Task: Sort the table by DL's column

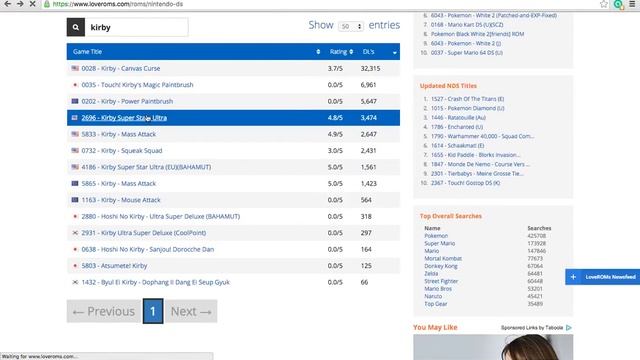Action: (x=379, y=52)
